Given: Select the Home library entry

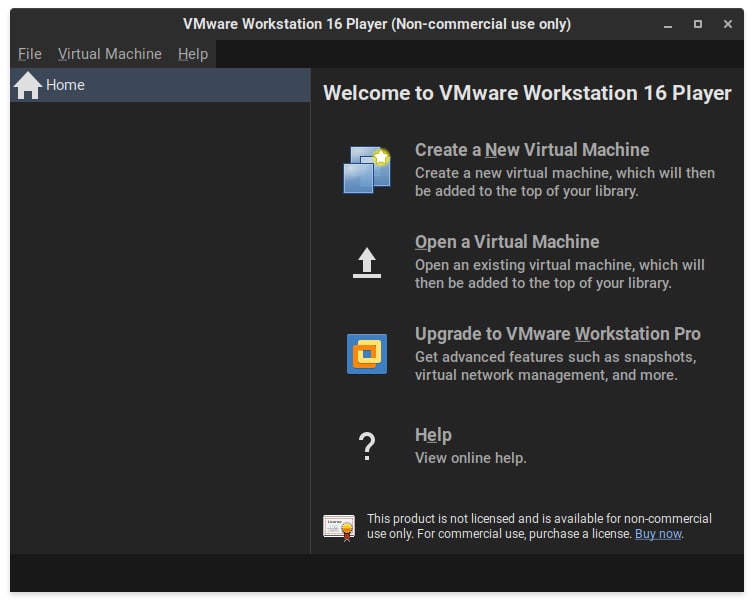Looking at the screenshot, I should click(x=160, y=85).
